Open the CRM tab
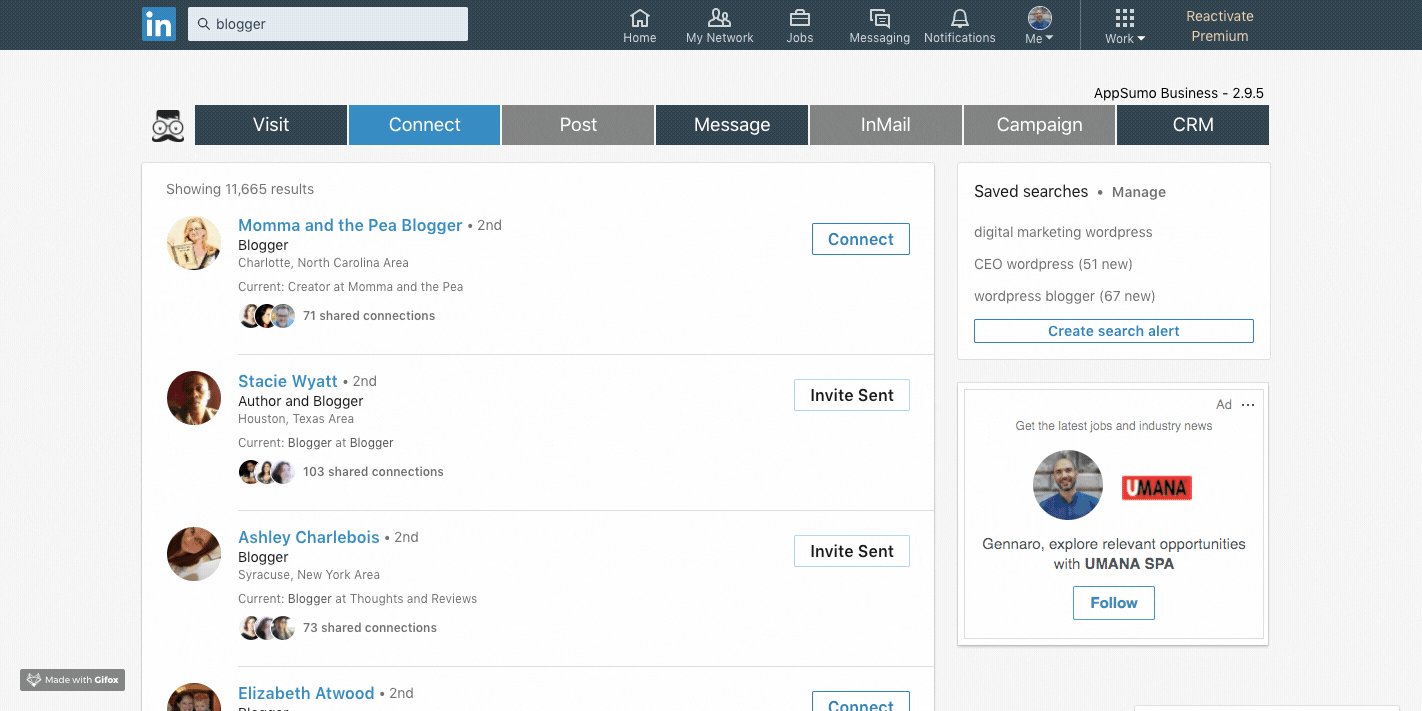 [x=1193, y=125]
